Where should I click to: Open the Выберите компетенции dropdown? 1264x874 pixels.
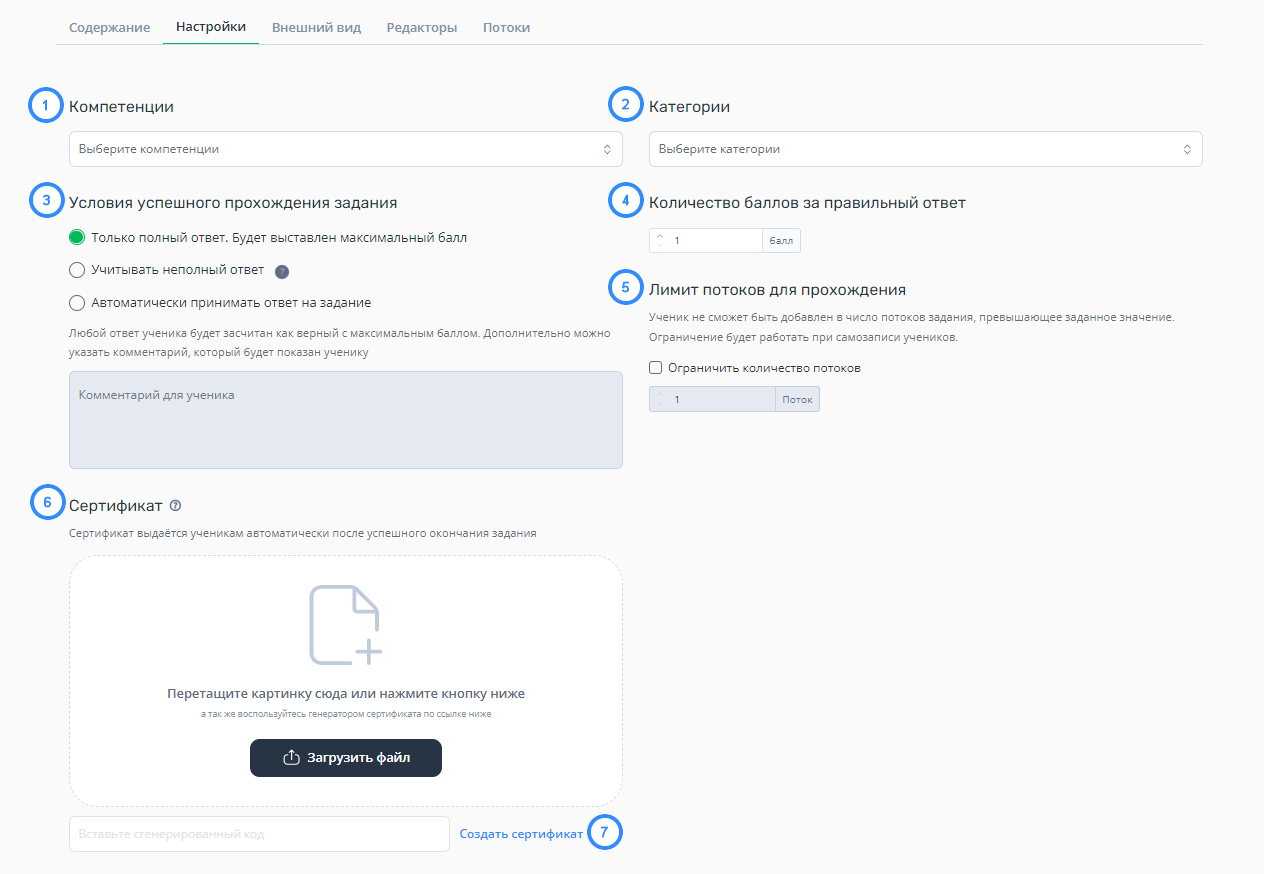[x=345, y=149]
